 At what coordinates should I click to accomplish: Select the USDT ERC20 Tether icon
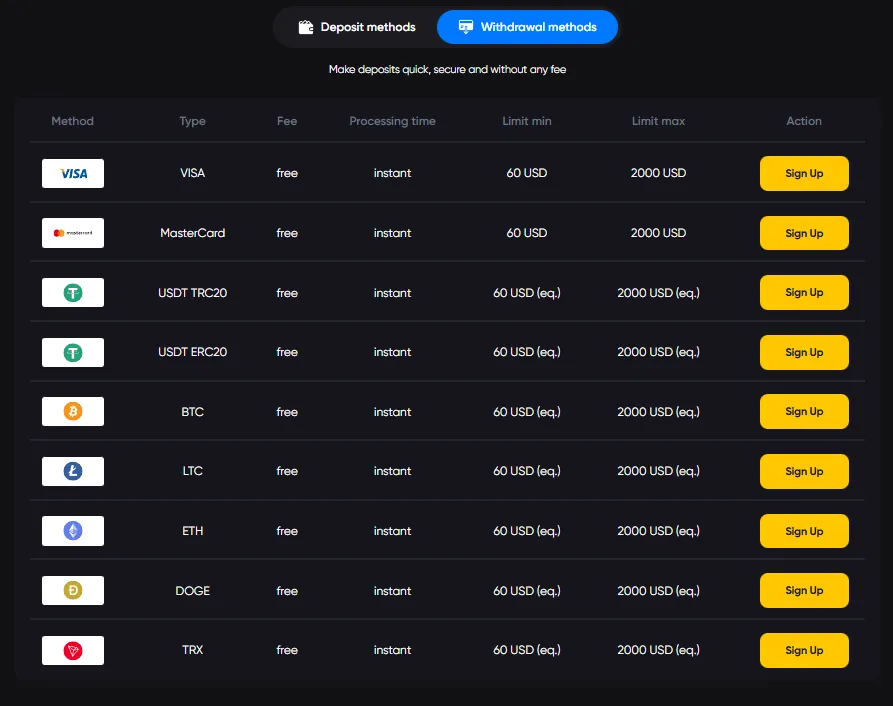pyautogui.click(x=72, y=352)
